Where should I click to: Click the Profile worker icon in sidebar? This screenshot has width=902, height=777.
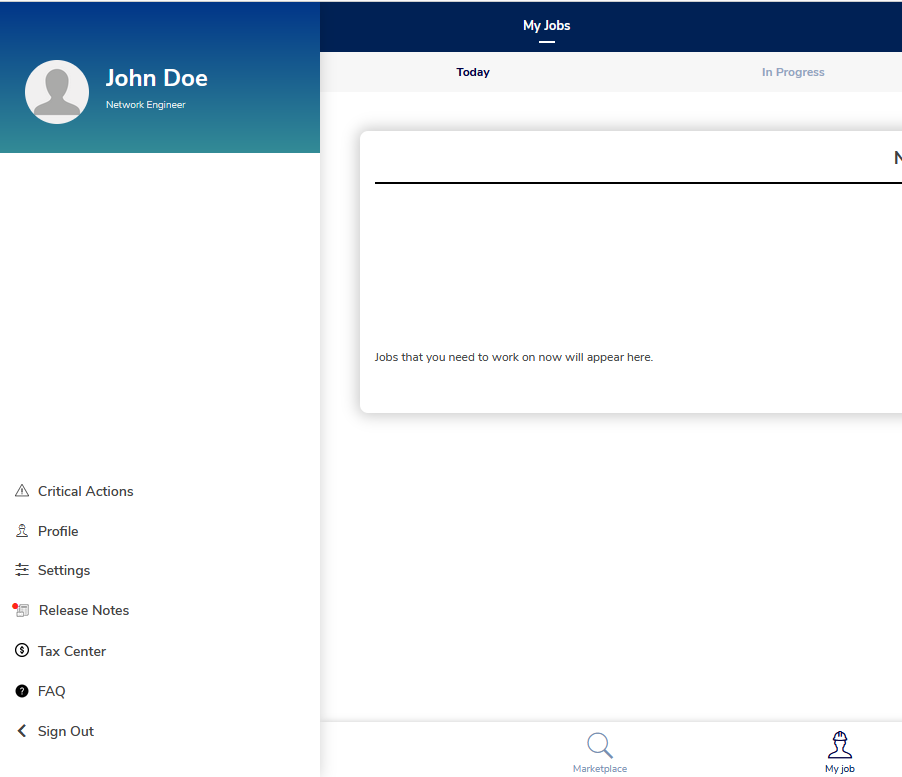(22, 530)
